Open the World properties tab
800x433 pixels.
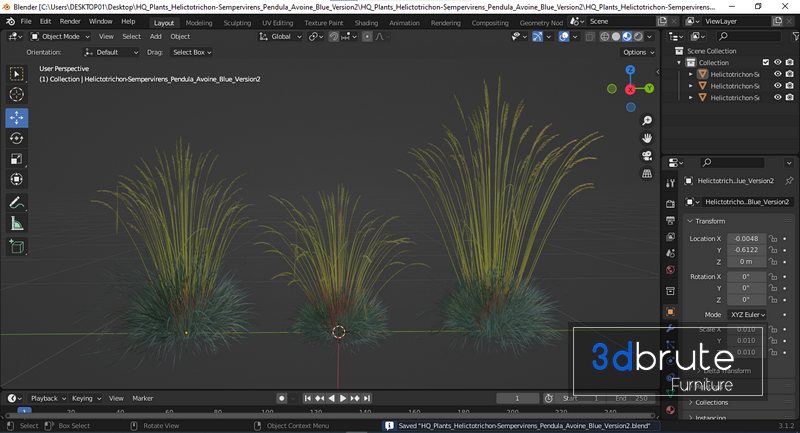tap(670, 269)
